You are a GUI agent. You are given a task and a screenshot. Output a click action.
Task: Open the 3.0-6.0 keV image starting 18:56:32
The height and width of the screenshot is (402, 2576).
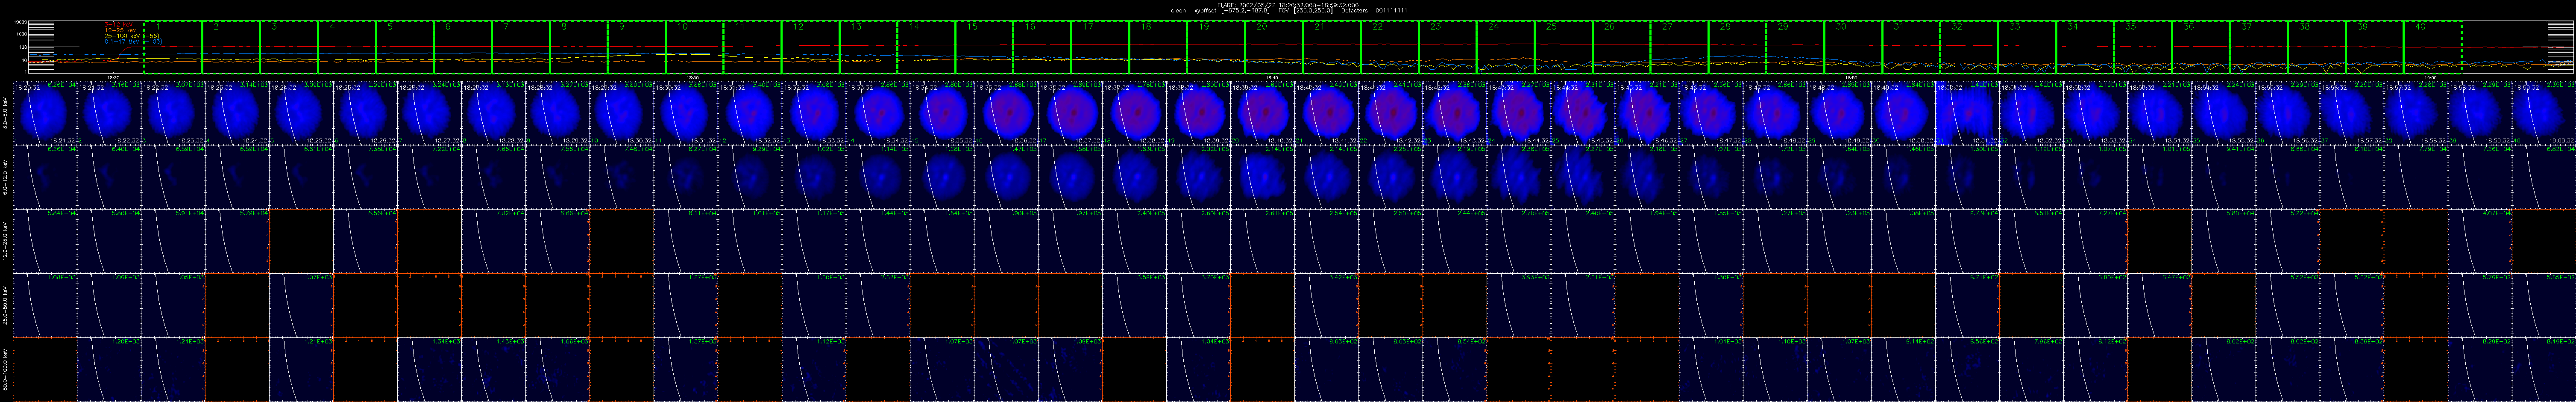[x=2352, y=113]
